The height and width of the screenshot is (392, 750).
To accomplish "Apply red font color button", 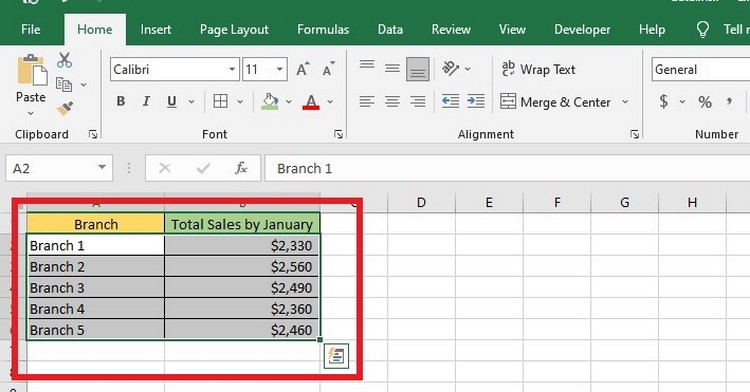I will 311,101.
